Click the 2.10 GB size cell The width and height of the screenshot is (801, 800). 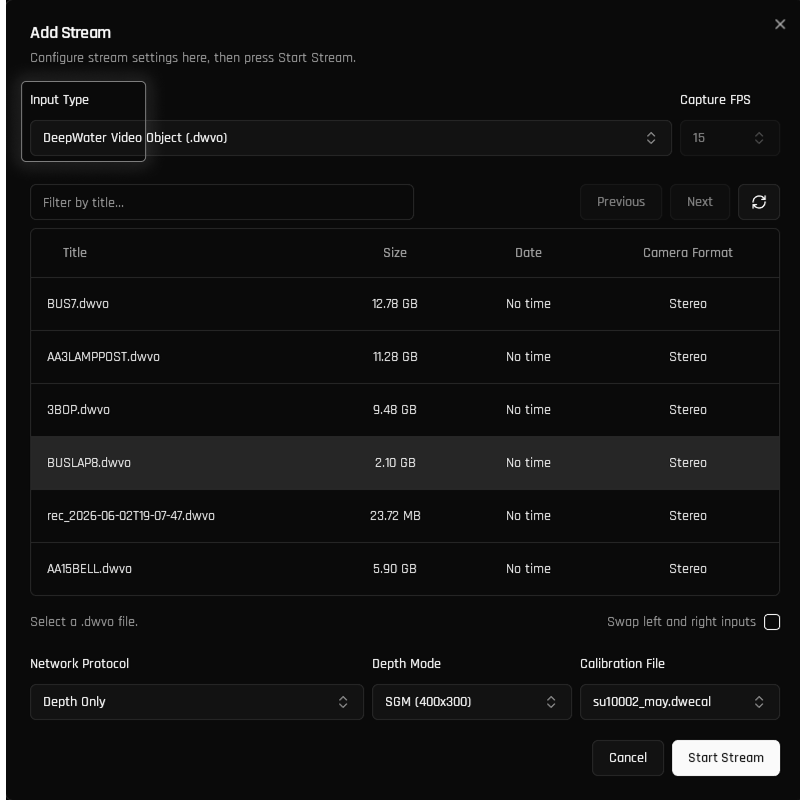pyautogui.click(x=395, y=463)
